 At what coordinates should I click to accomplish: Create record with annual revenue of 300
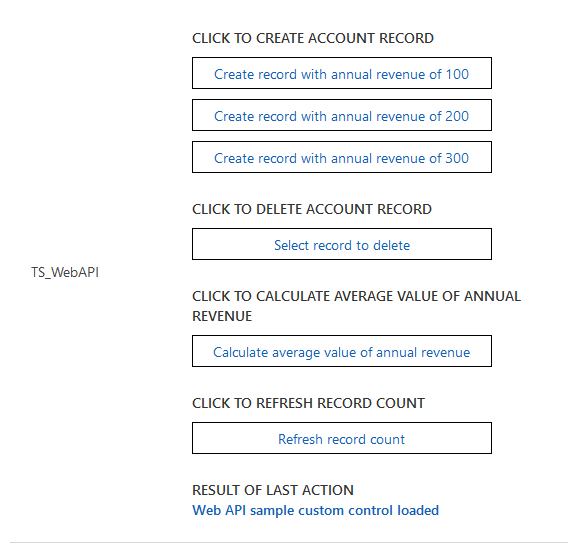(342, 157)
